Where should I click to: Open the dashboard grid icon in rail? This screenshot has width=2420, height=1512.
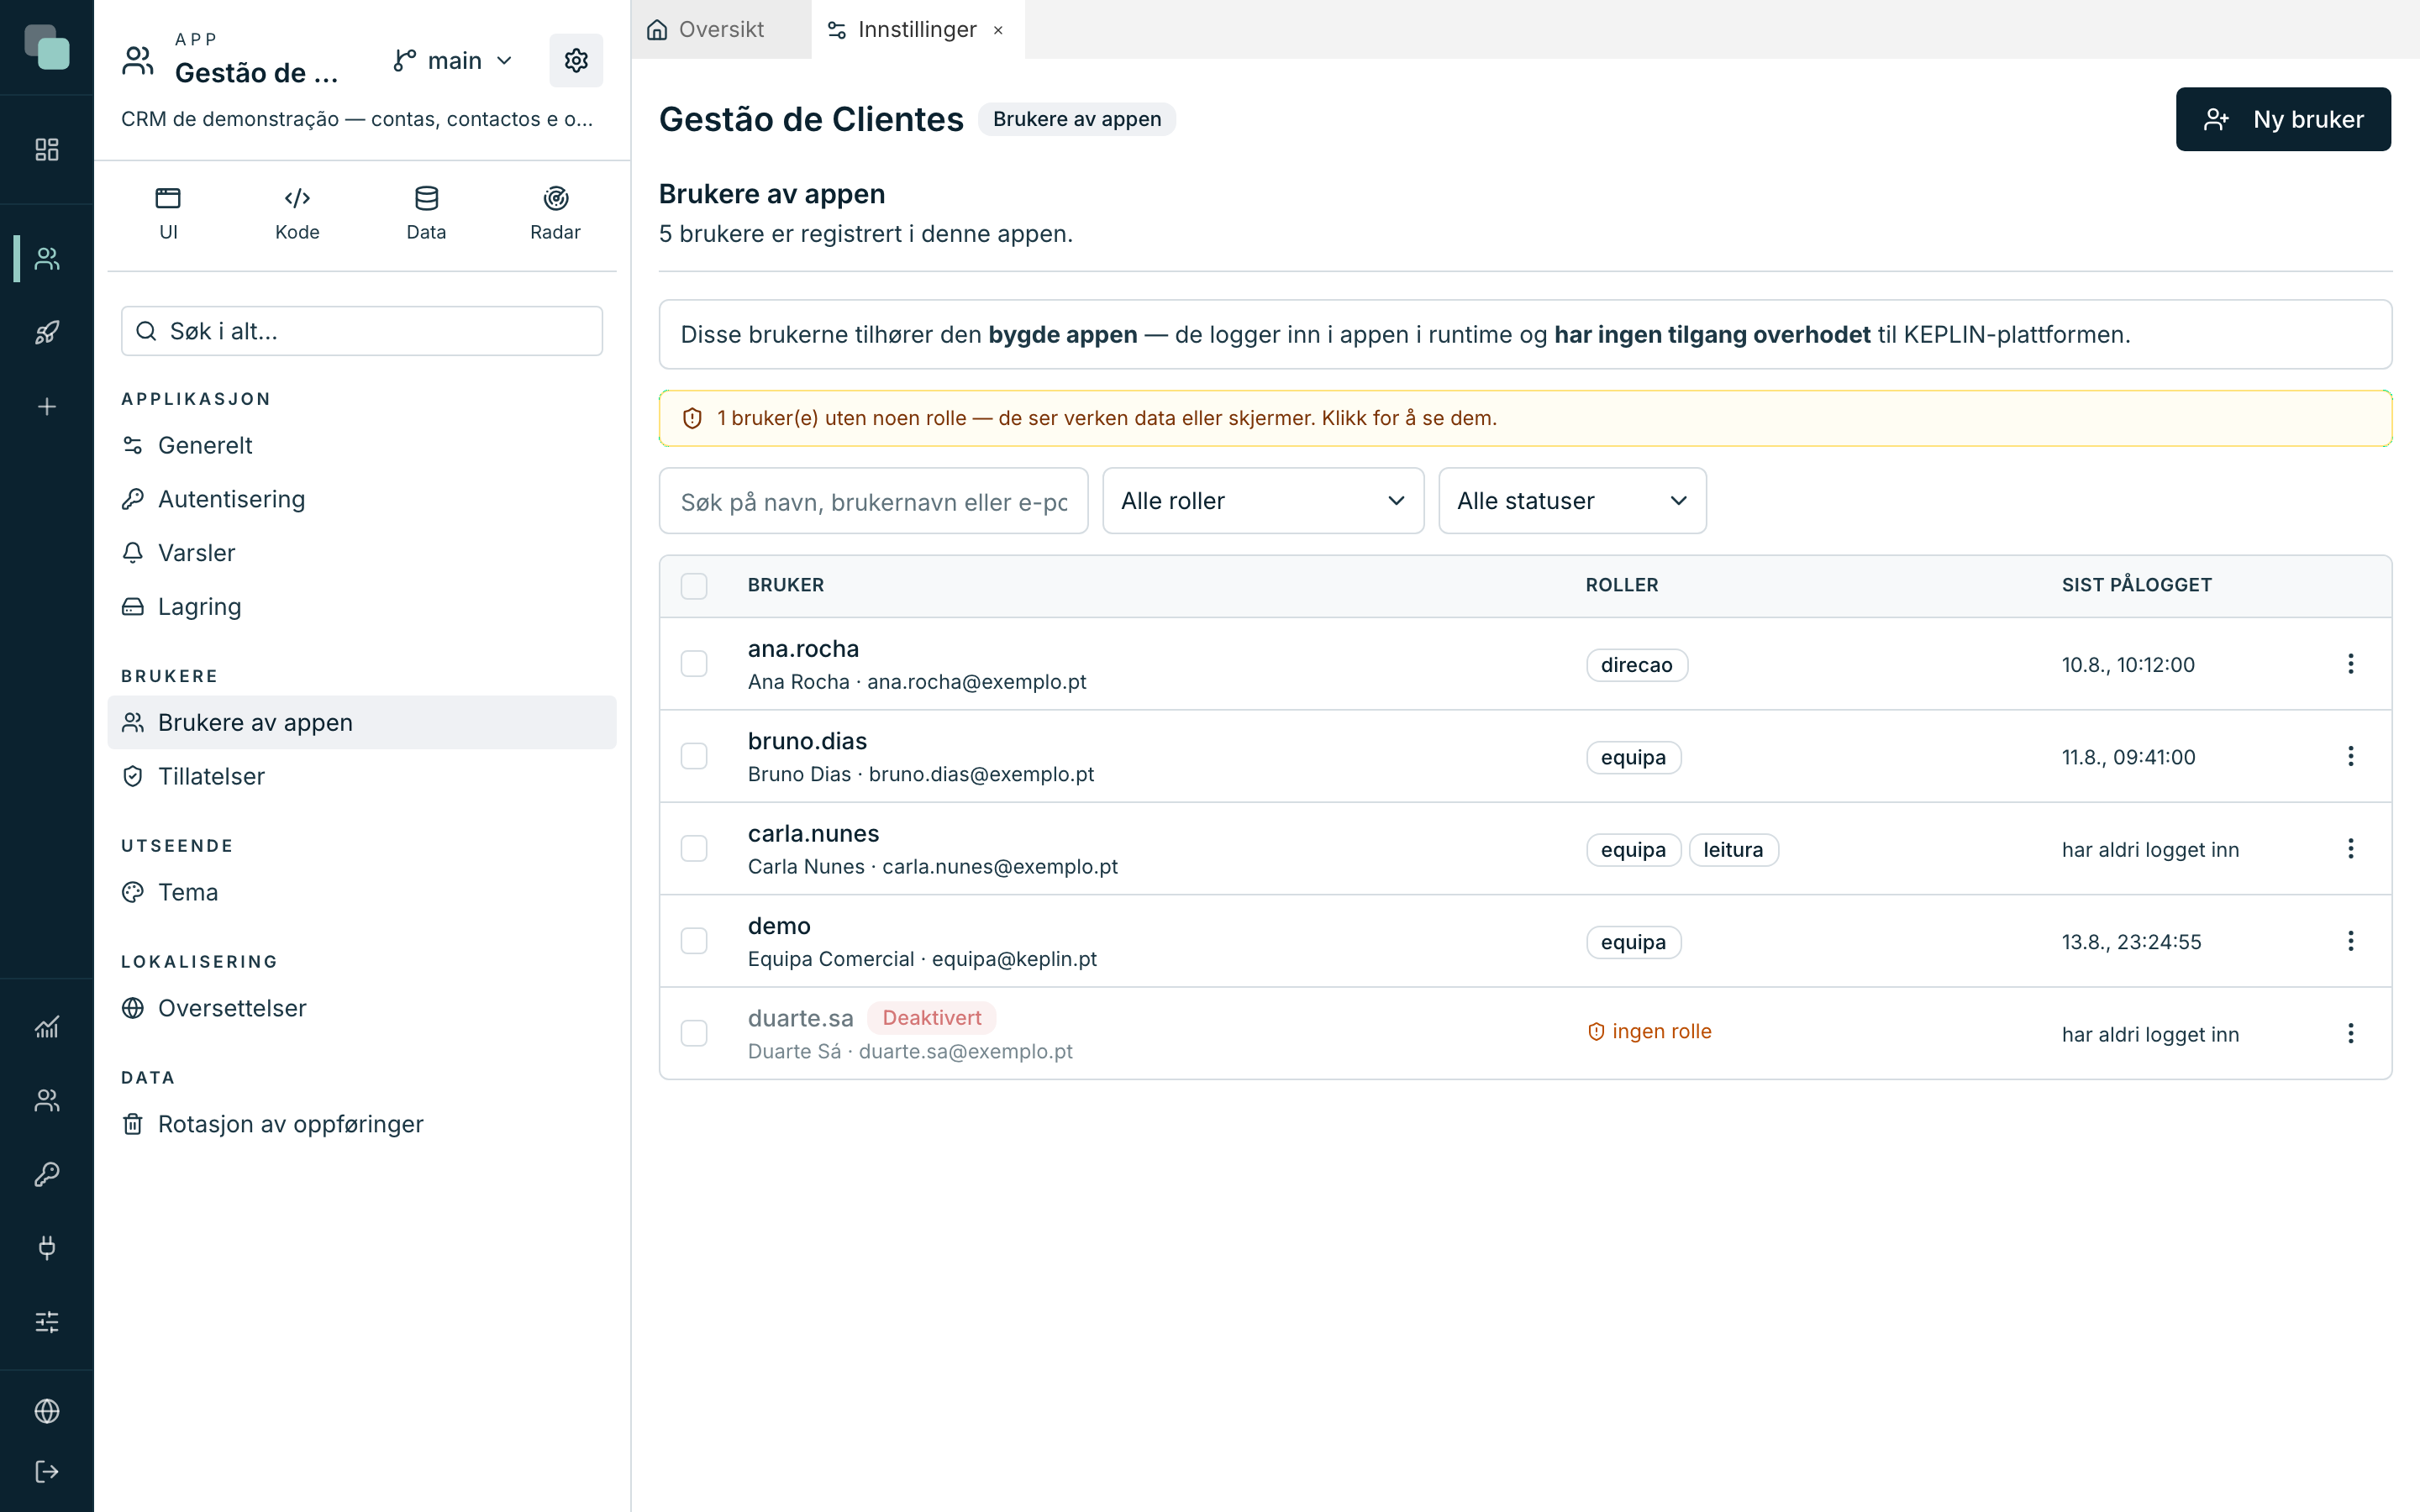point(47,150)
